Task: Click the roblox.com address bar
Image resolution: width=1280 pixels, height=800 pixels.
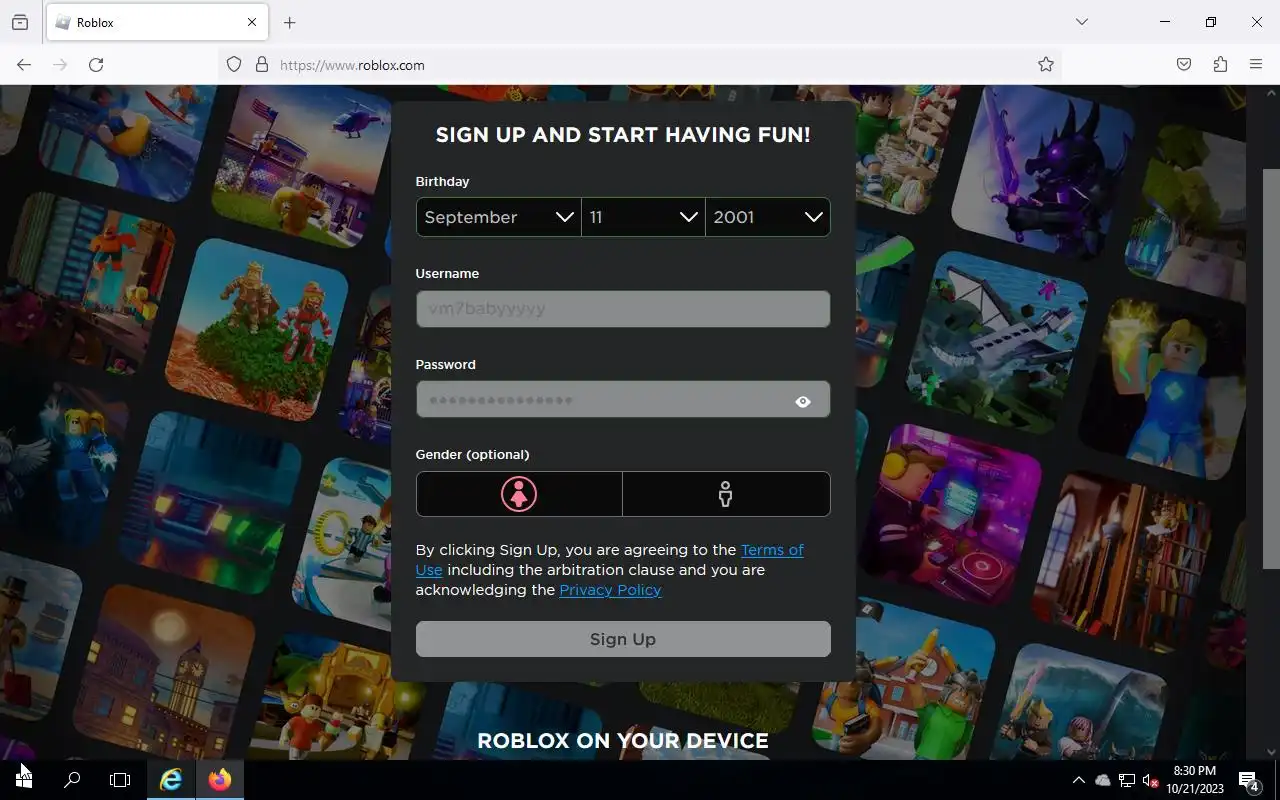Action: pos(640,64)
